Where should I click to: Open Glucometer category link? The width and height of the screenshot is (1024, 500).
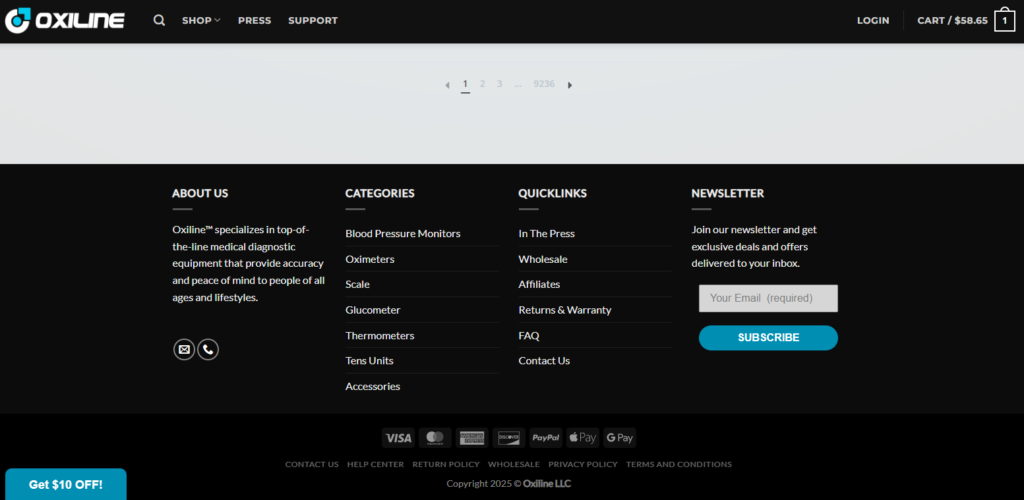373,310
